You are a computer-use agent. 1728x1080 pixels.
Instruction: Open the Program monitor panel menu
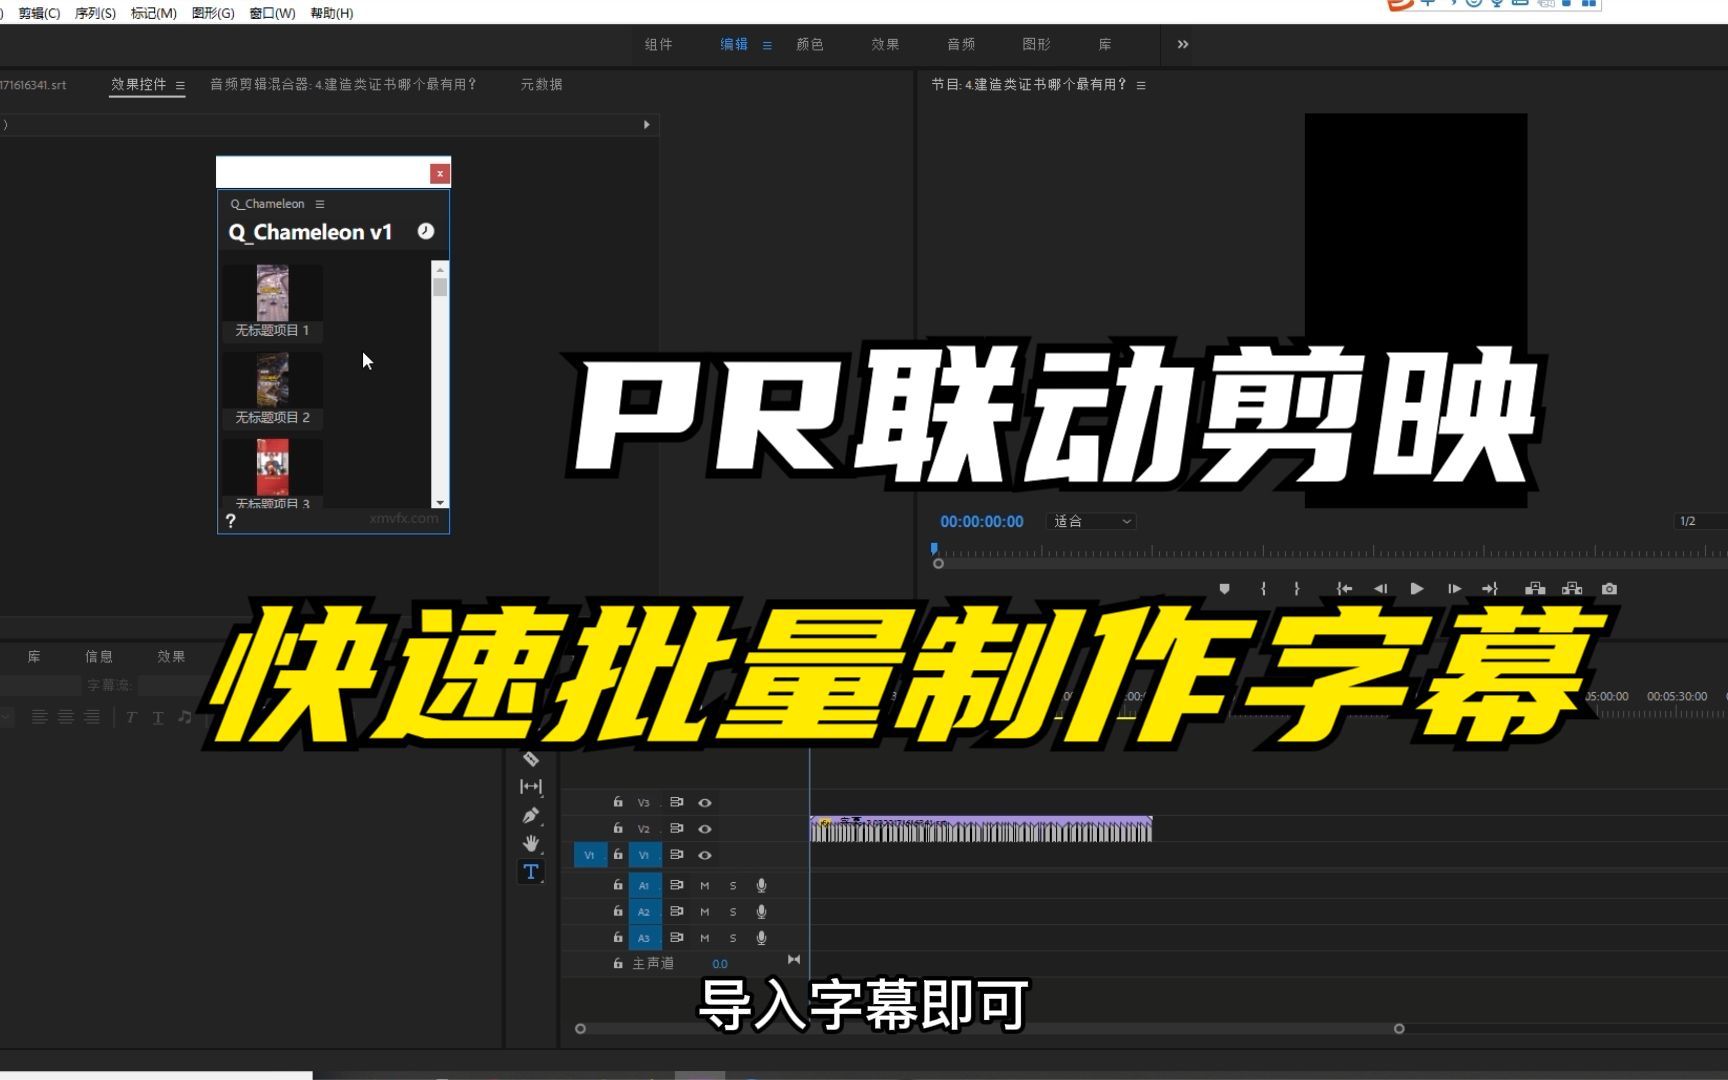1141,85
